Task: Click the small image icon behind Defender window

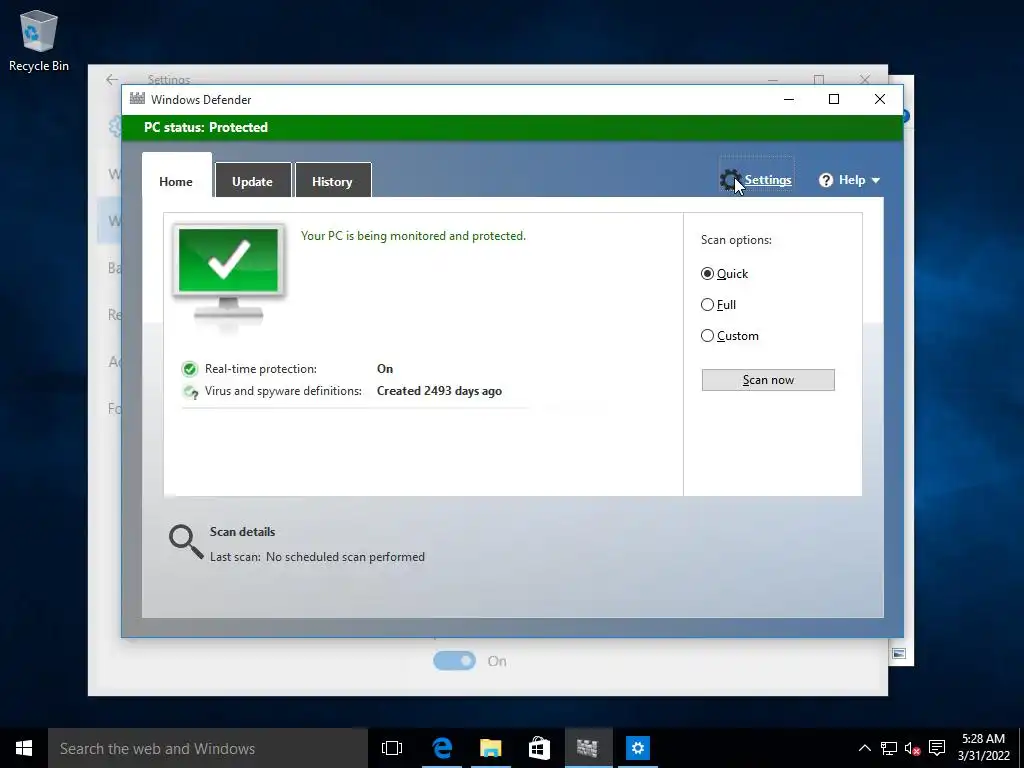Action: (x=899, y=654)
